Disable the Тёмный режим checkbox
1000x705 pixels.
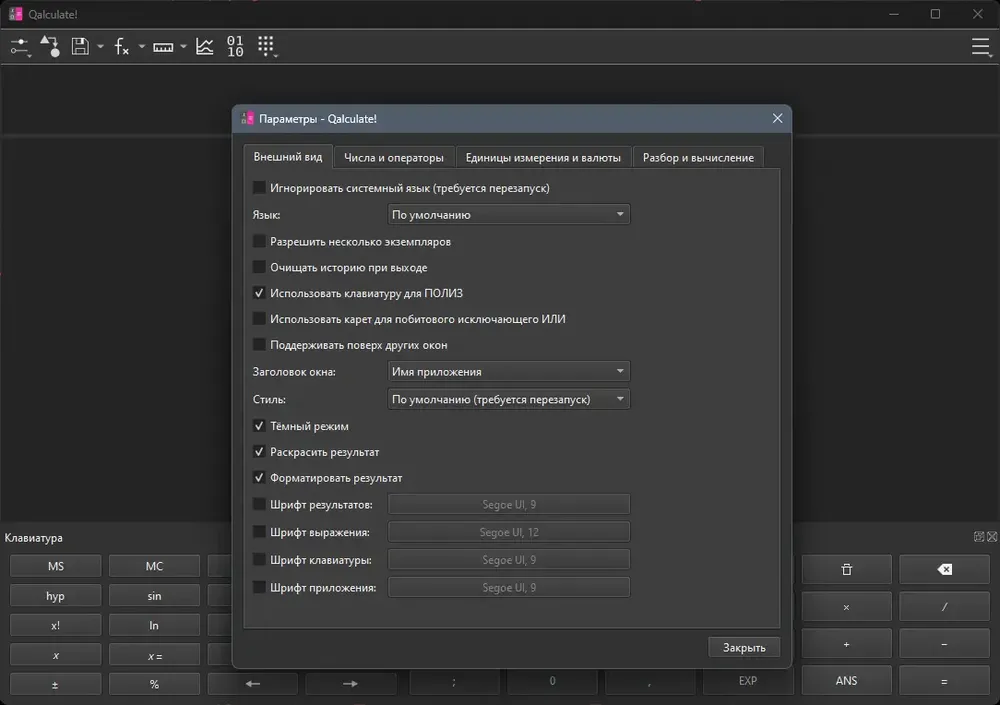[x=259, y=426]
